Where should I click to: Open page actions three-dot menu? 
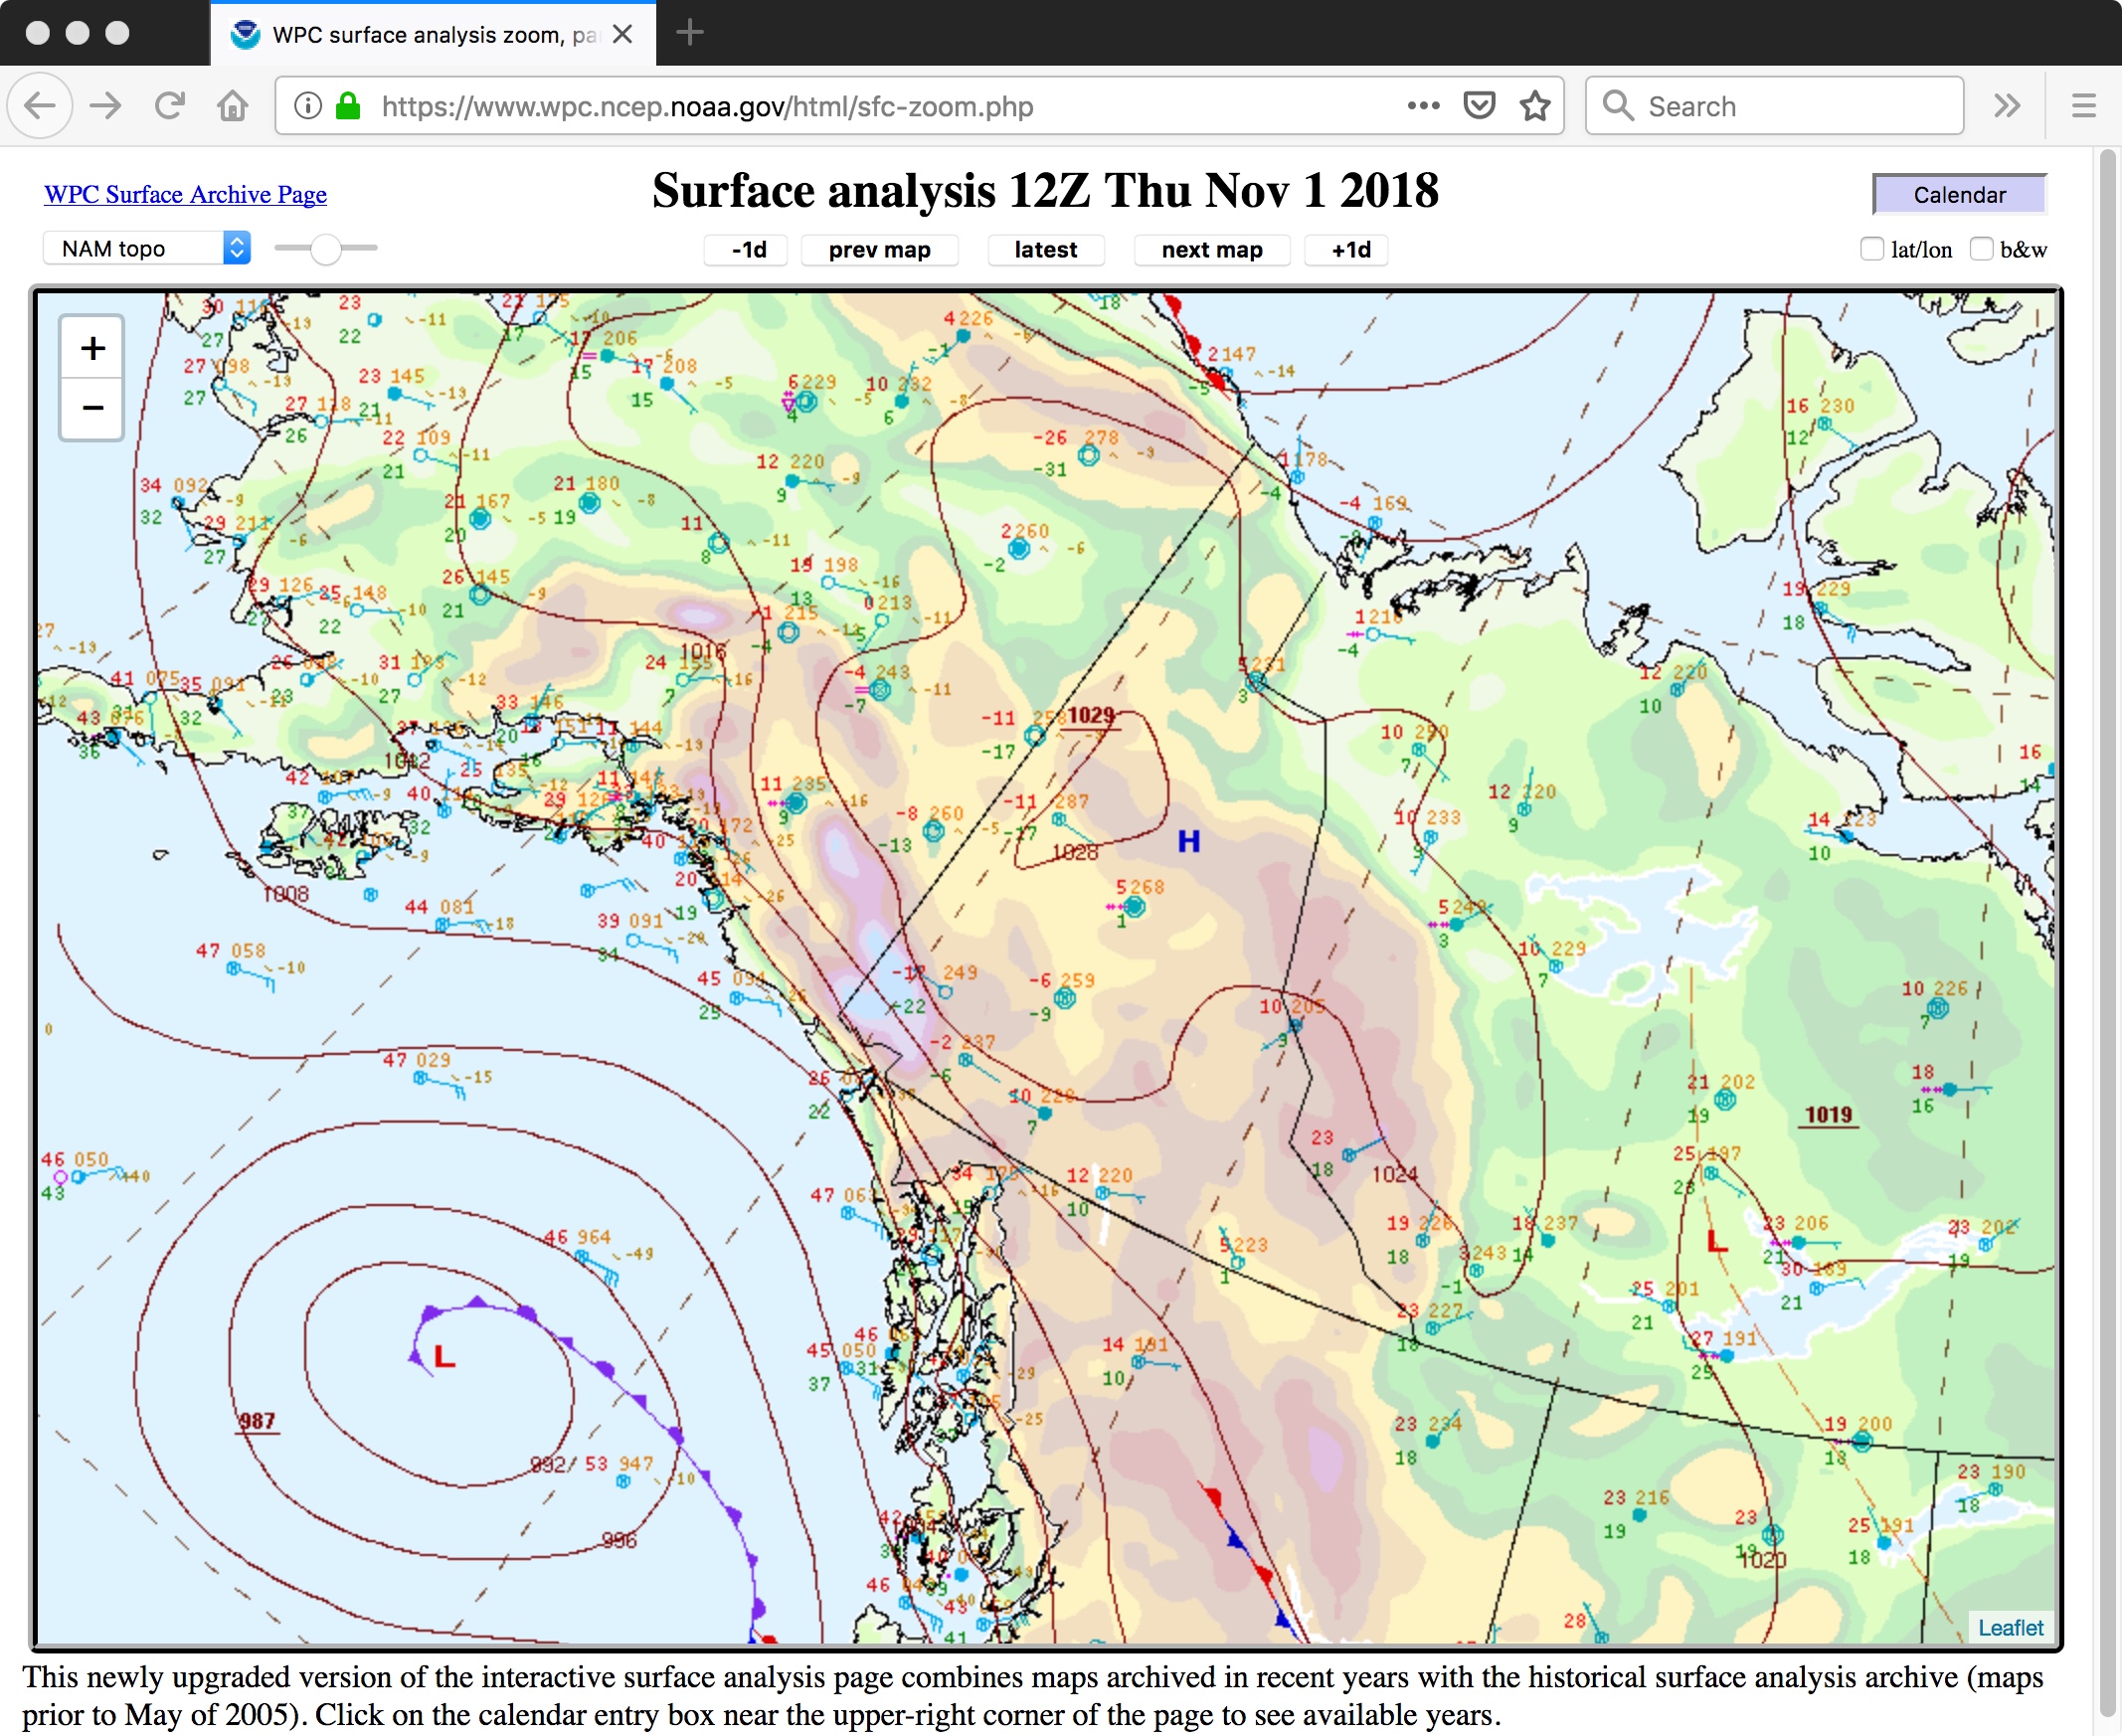click(1423, 105)
